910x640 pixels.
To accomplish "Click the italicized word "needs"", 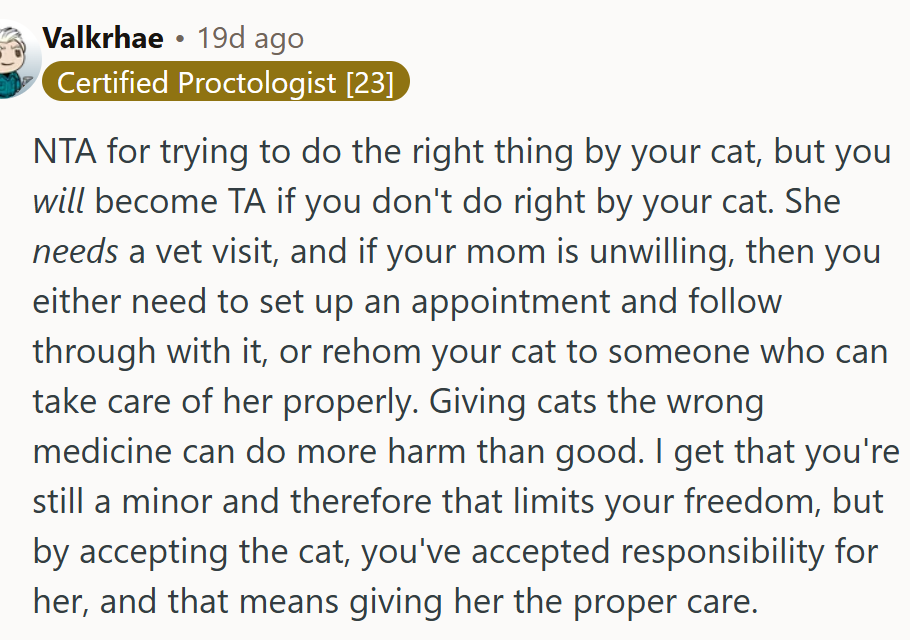I will [x=75, y=251].
